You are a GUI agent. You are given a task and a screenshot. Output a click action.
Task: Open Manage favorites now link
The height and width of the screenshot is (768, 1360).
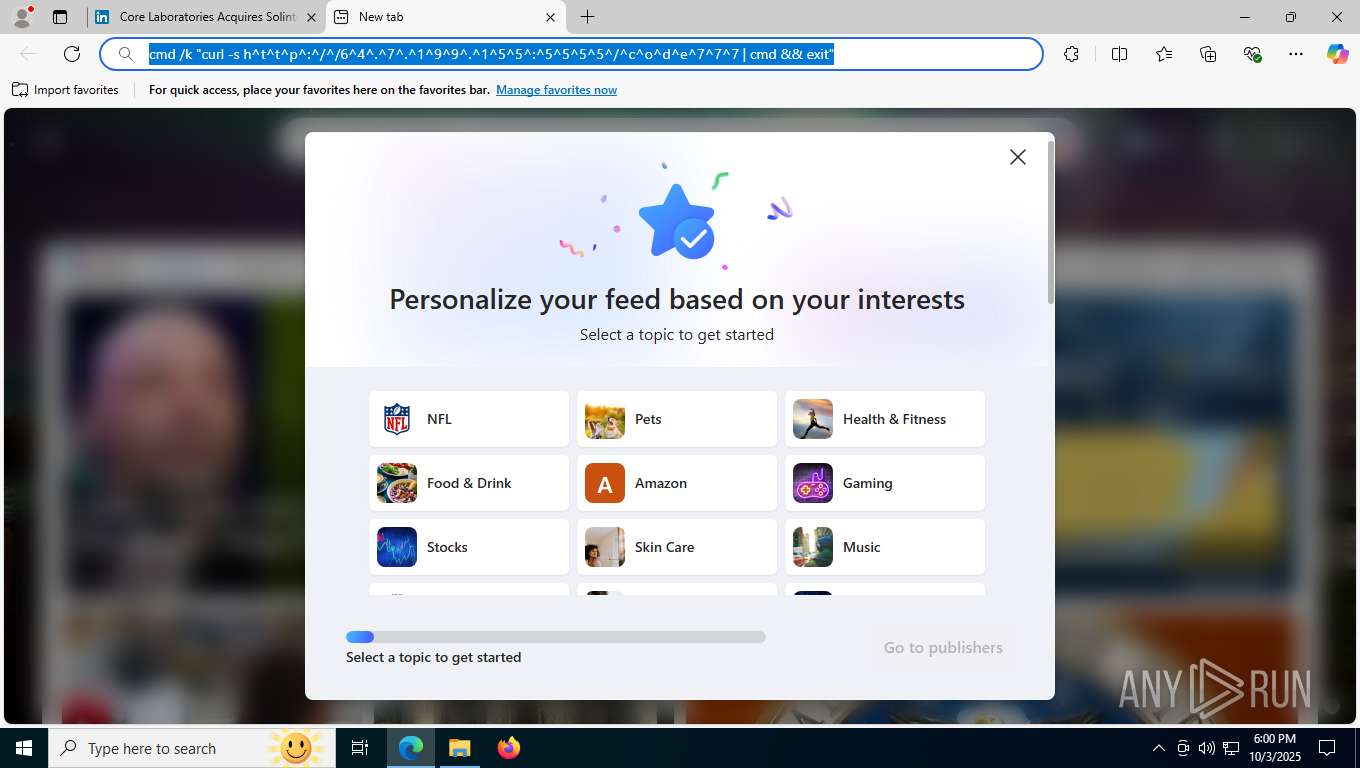556,90
